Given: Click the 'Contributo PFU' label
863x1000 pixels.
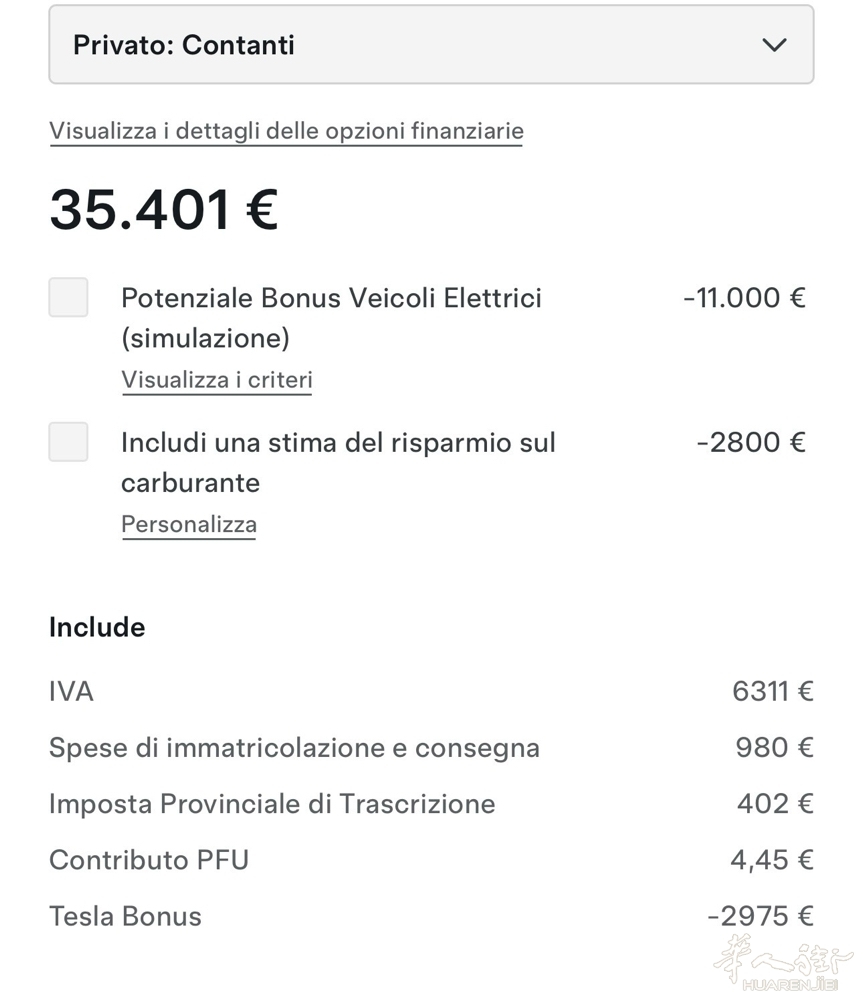Looking at the screenshot, I should [x=149, y=860].
